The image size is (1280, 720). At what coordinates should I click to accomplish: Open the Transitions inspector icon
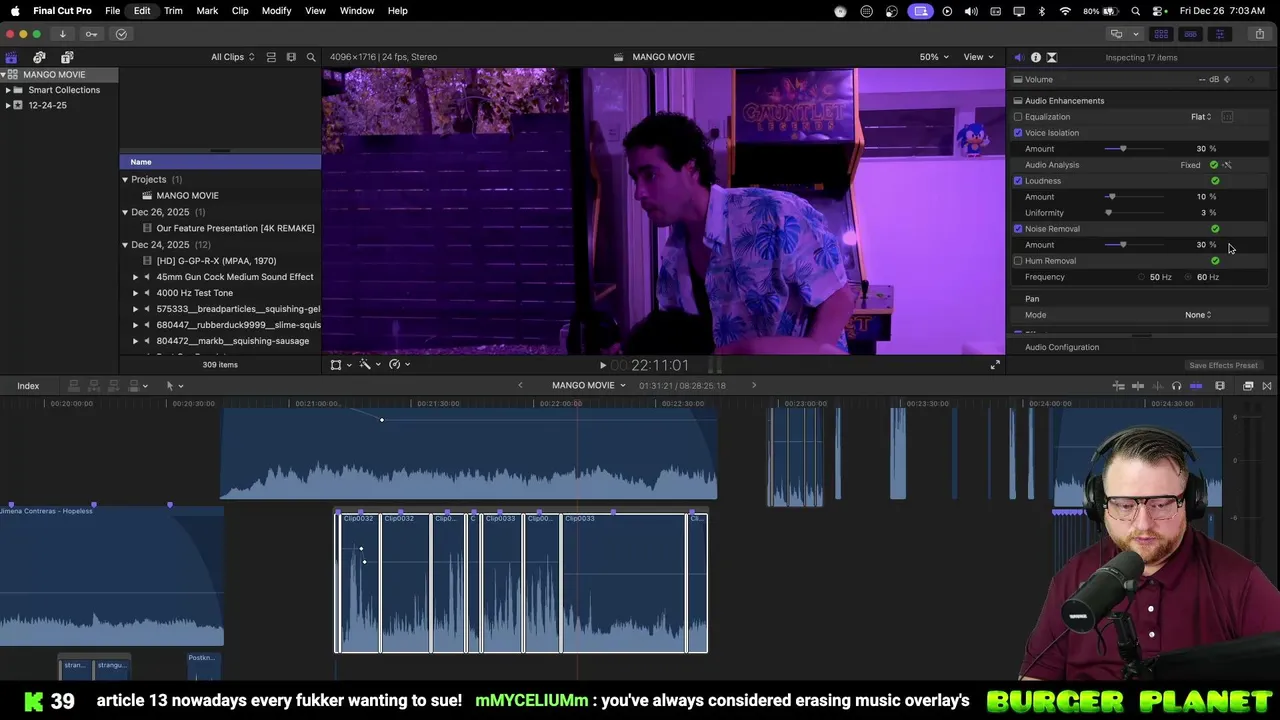1052,57
